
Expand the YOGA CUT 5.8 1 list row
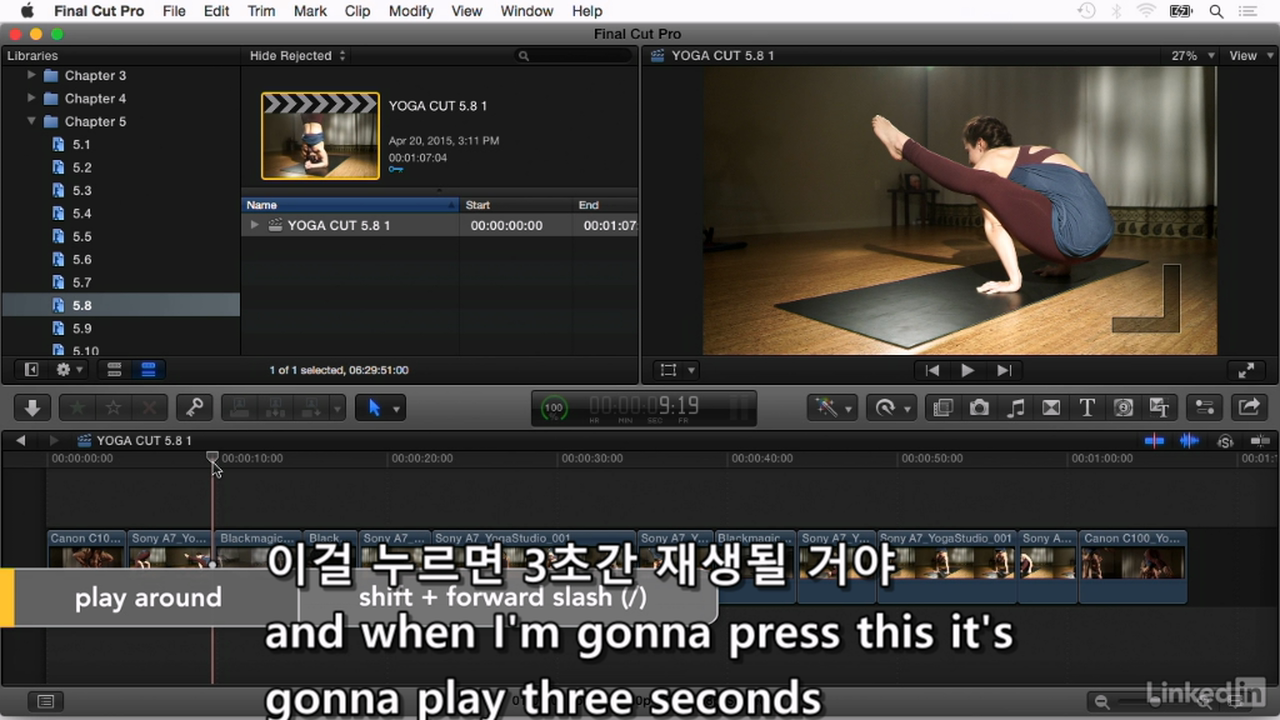(x=255, y=225)
